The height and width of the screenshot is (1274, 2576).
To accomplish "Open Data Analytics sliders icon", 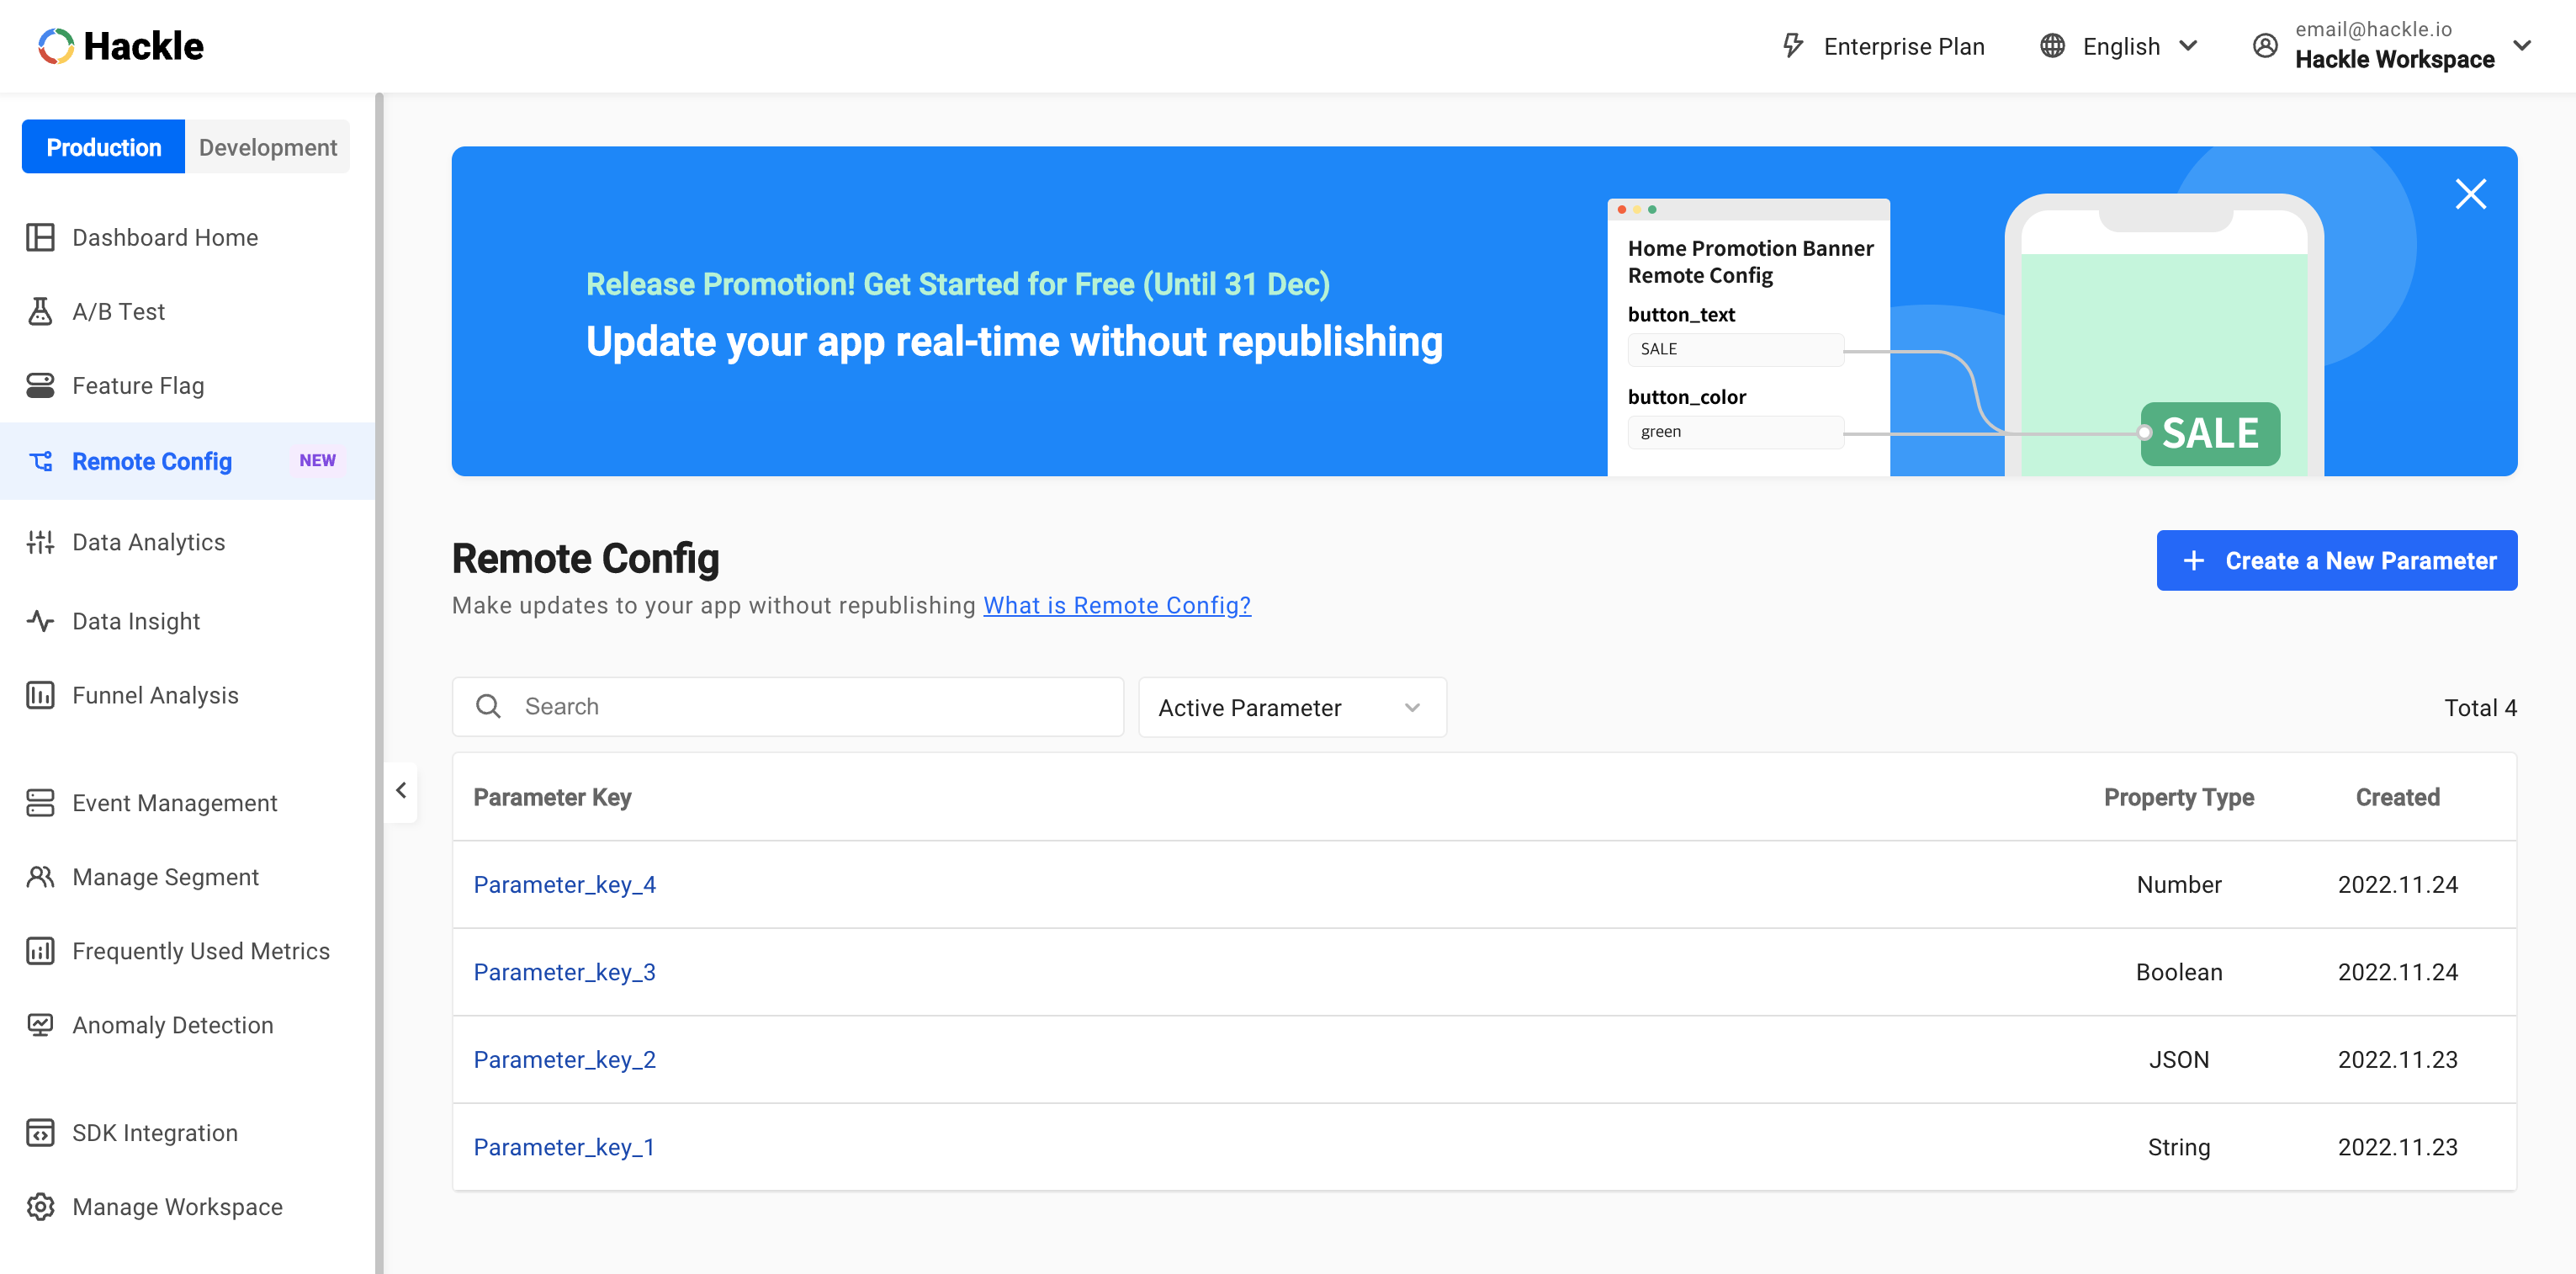I will 40,542.
